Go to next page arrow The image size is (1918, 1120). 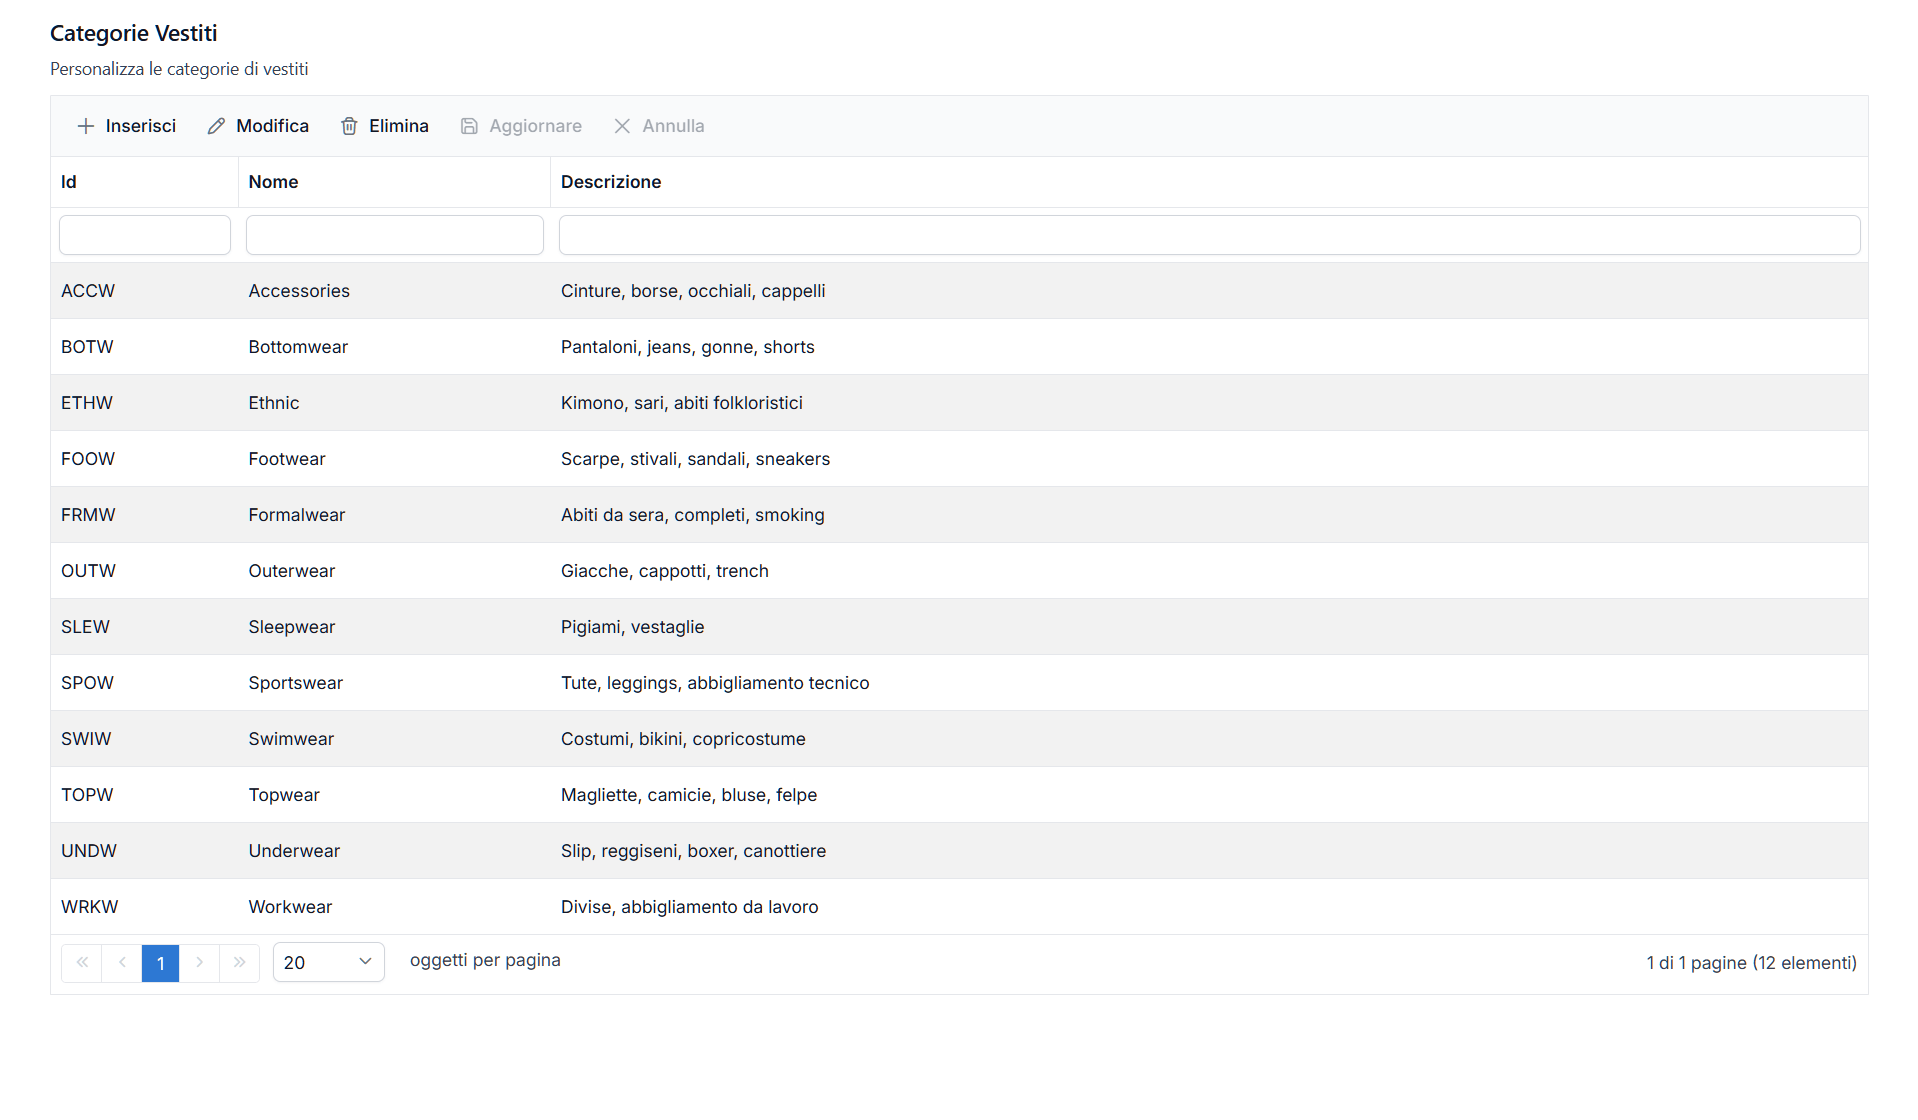(200, 963)
